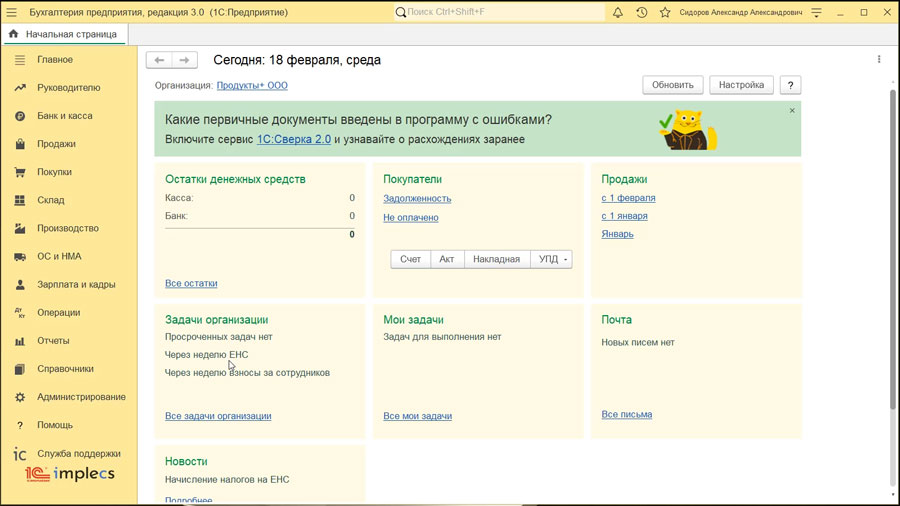Click the task Через неделю взносы за сотрудников
Image resolution: width=900 pixels, height=506 pixels.
coord(247,373)
